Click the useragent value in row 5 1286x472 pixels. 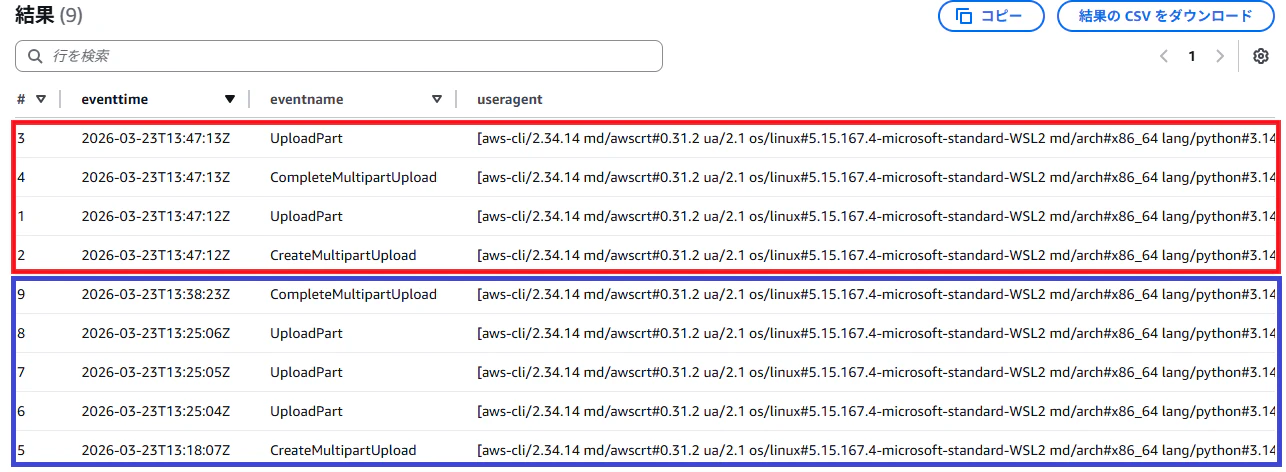(878, 450)
